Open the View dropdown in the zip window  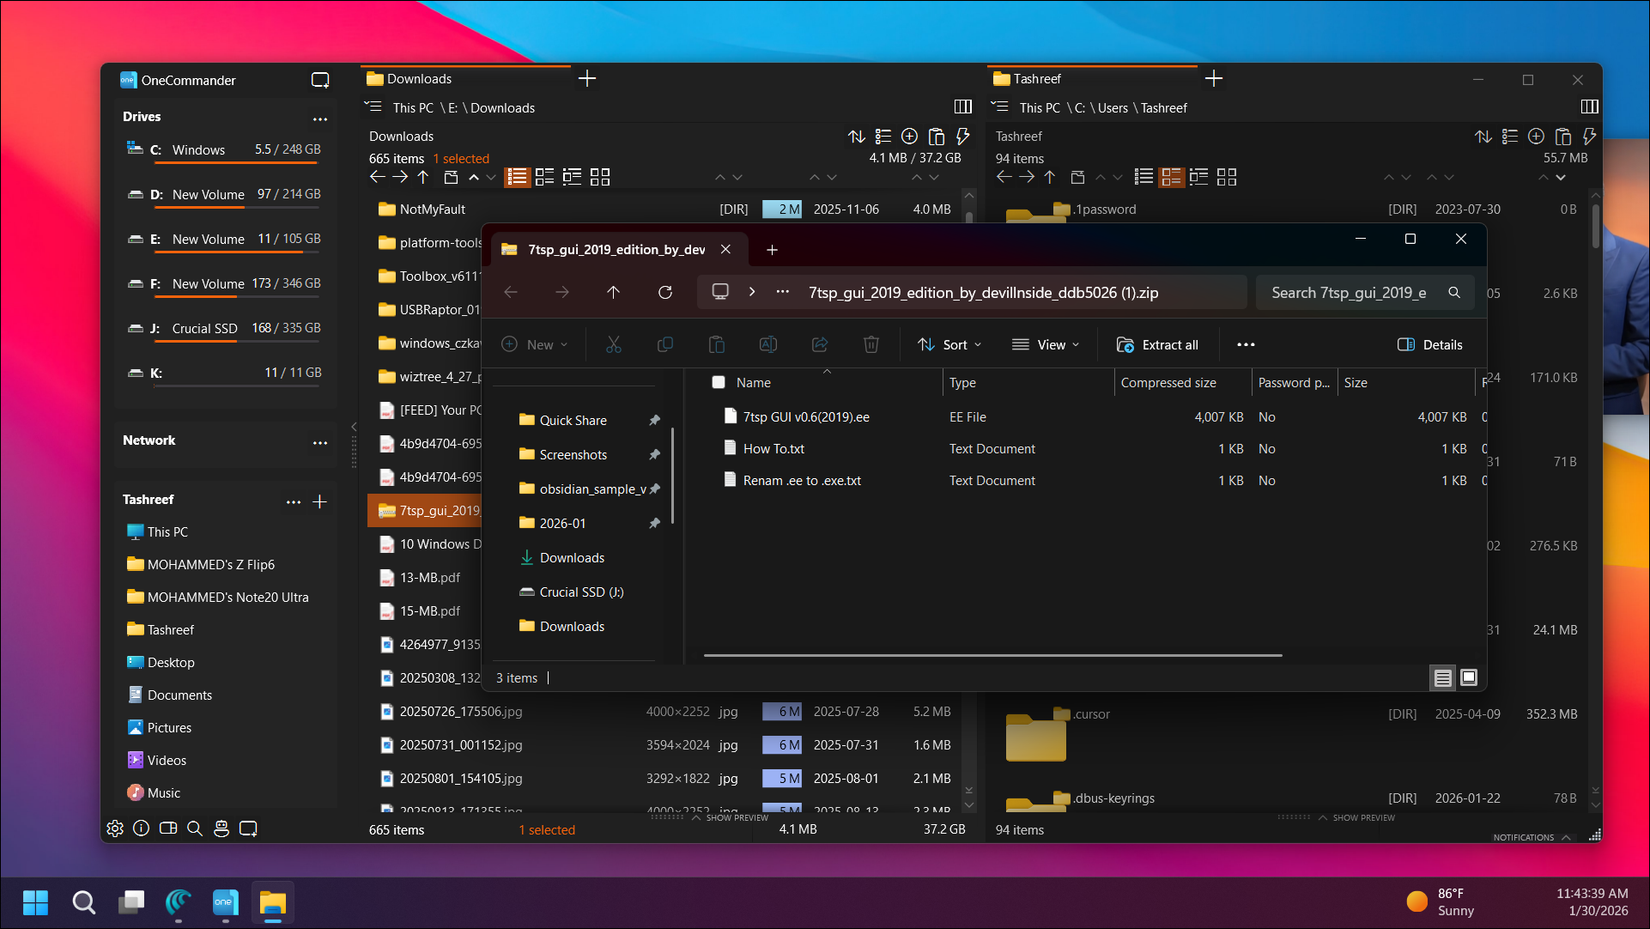point(1045,344)
